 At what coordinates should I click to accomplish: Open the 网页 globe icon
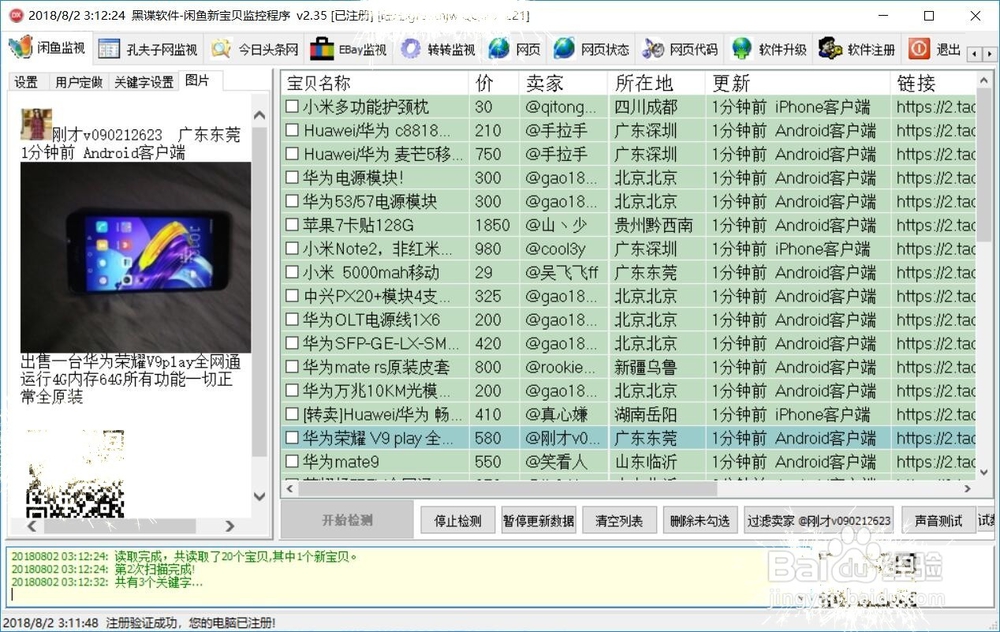499,49
